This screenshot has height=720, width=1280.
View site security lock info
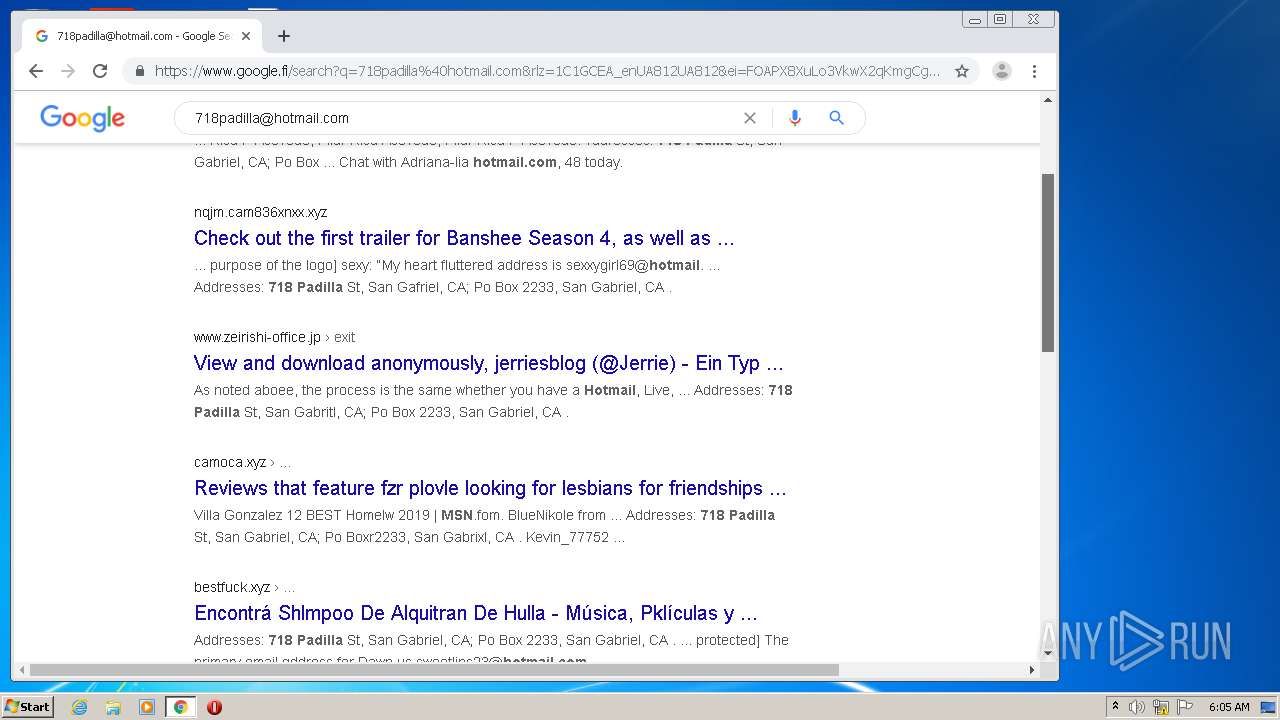[x=139, y=71]
